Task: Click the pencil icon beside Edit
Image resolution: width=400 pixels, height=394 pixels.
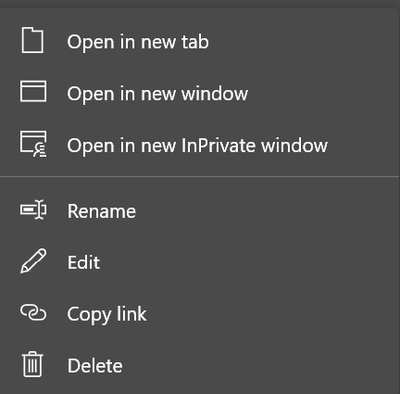Action: coord(33,261)
